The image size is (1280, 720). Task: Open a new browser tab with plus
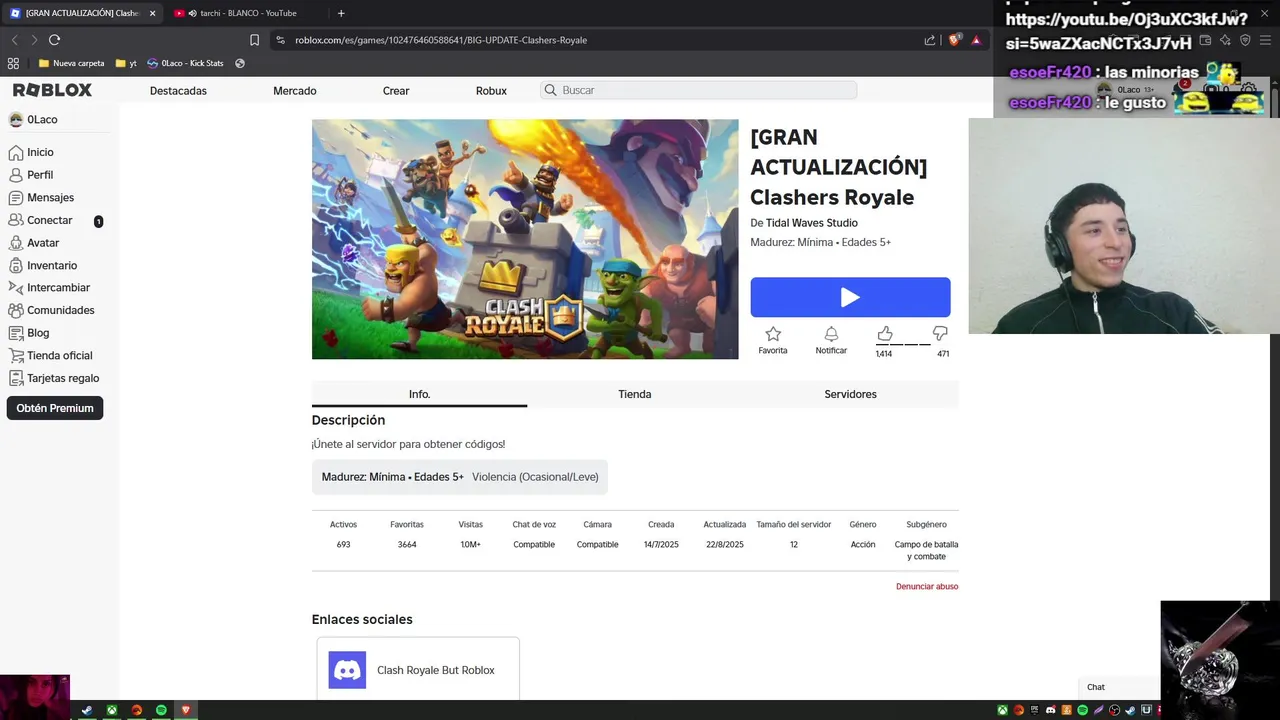click(x=341, y=13)
